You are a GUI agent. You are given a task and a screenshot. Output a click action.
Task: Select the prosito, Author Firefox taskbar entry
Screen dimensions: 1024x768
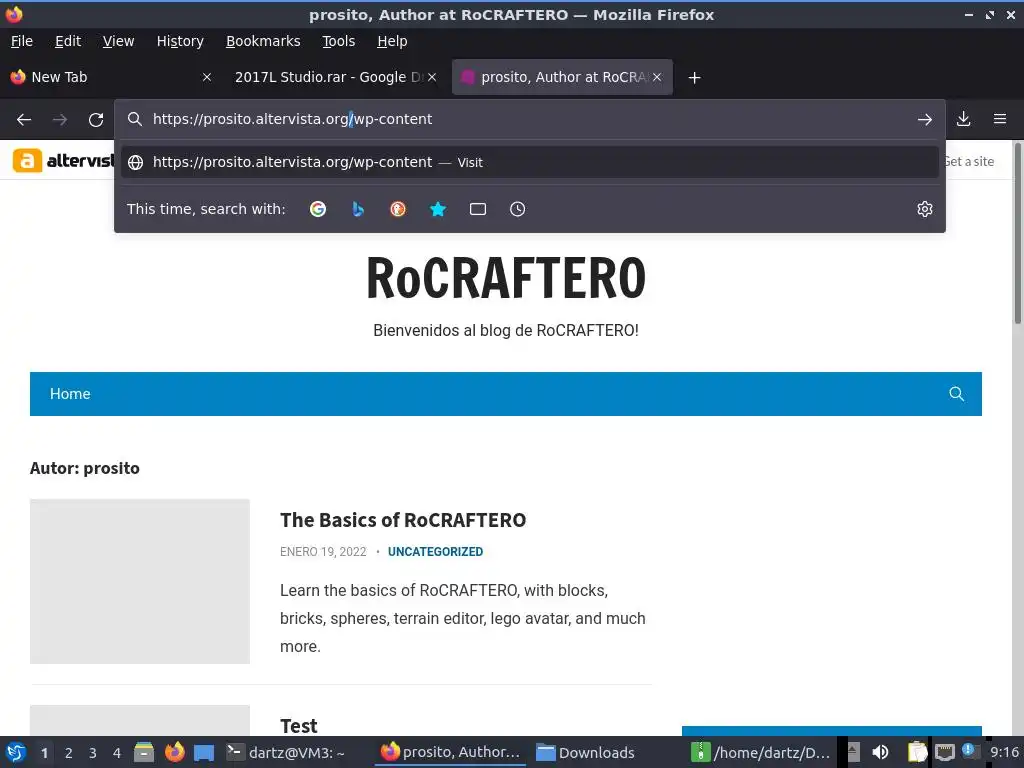451,752
